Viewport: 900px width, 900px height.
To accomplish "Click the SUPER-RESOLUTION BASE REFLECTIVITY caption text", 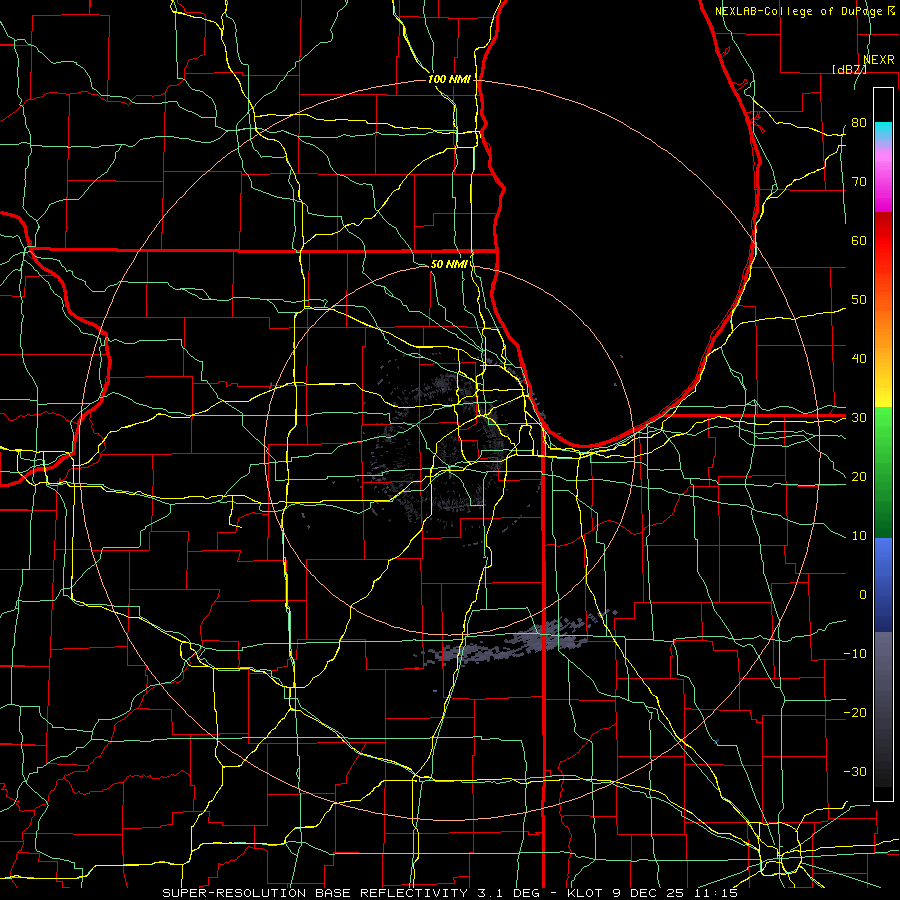I will (x=315, y=893).
